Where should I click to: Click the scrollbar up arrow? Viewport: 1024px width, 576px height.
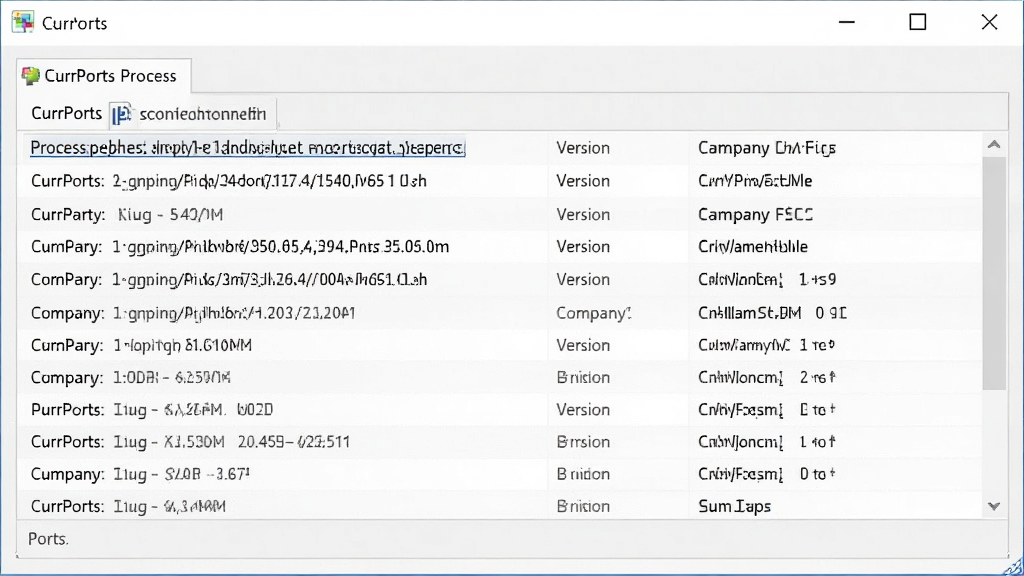(994, 145)
